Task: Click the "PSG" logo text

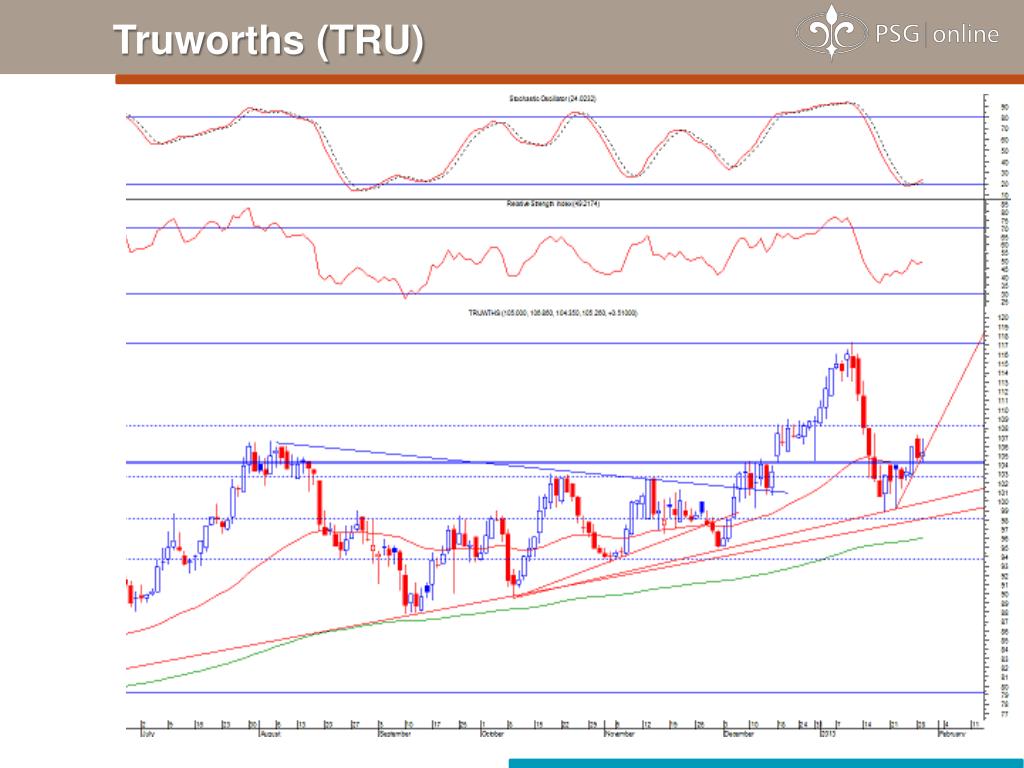Action: coord(898,33)
